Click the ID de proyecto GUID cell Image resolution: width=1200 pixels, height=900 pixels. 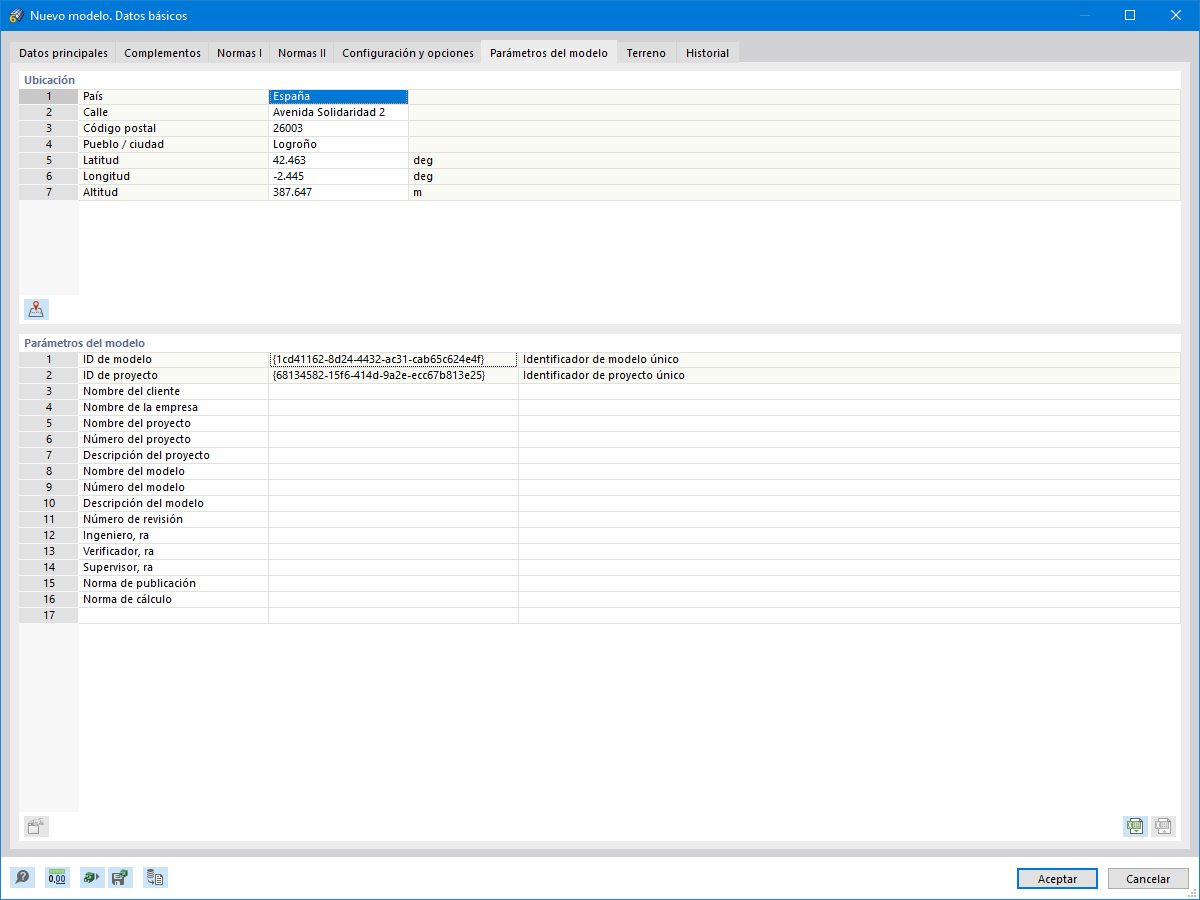click(393, 375)
